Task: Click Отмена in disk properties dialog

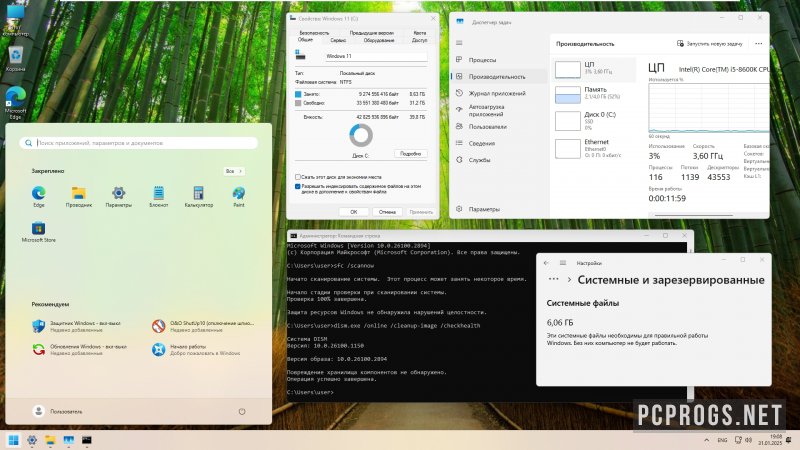Action: point(387,212)
